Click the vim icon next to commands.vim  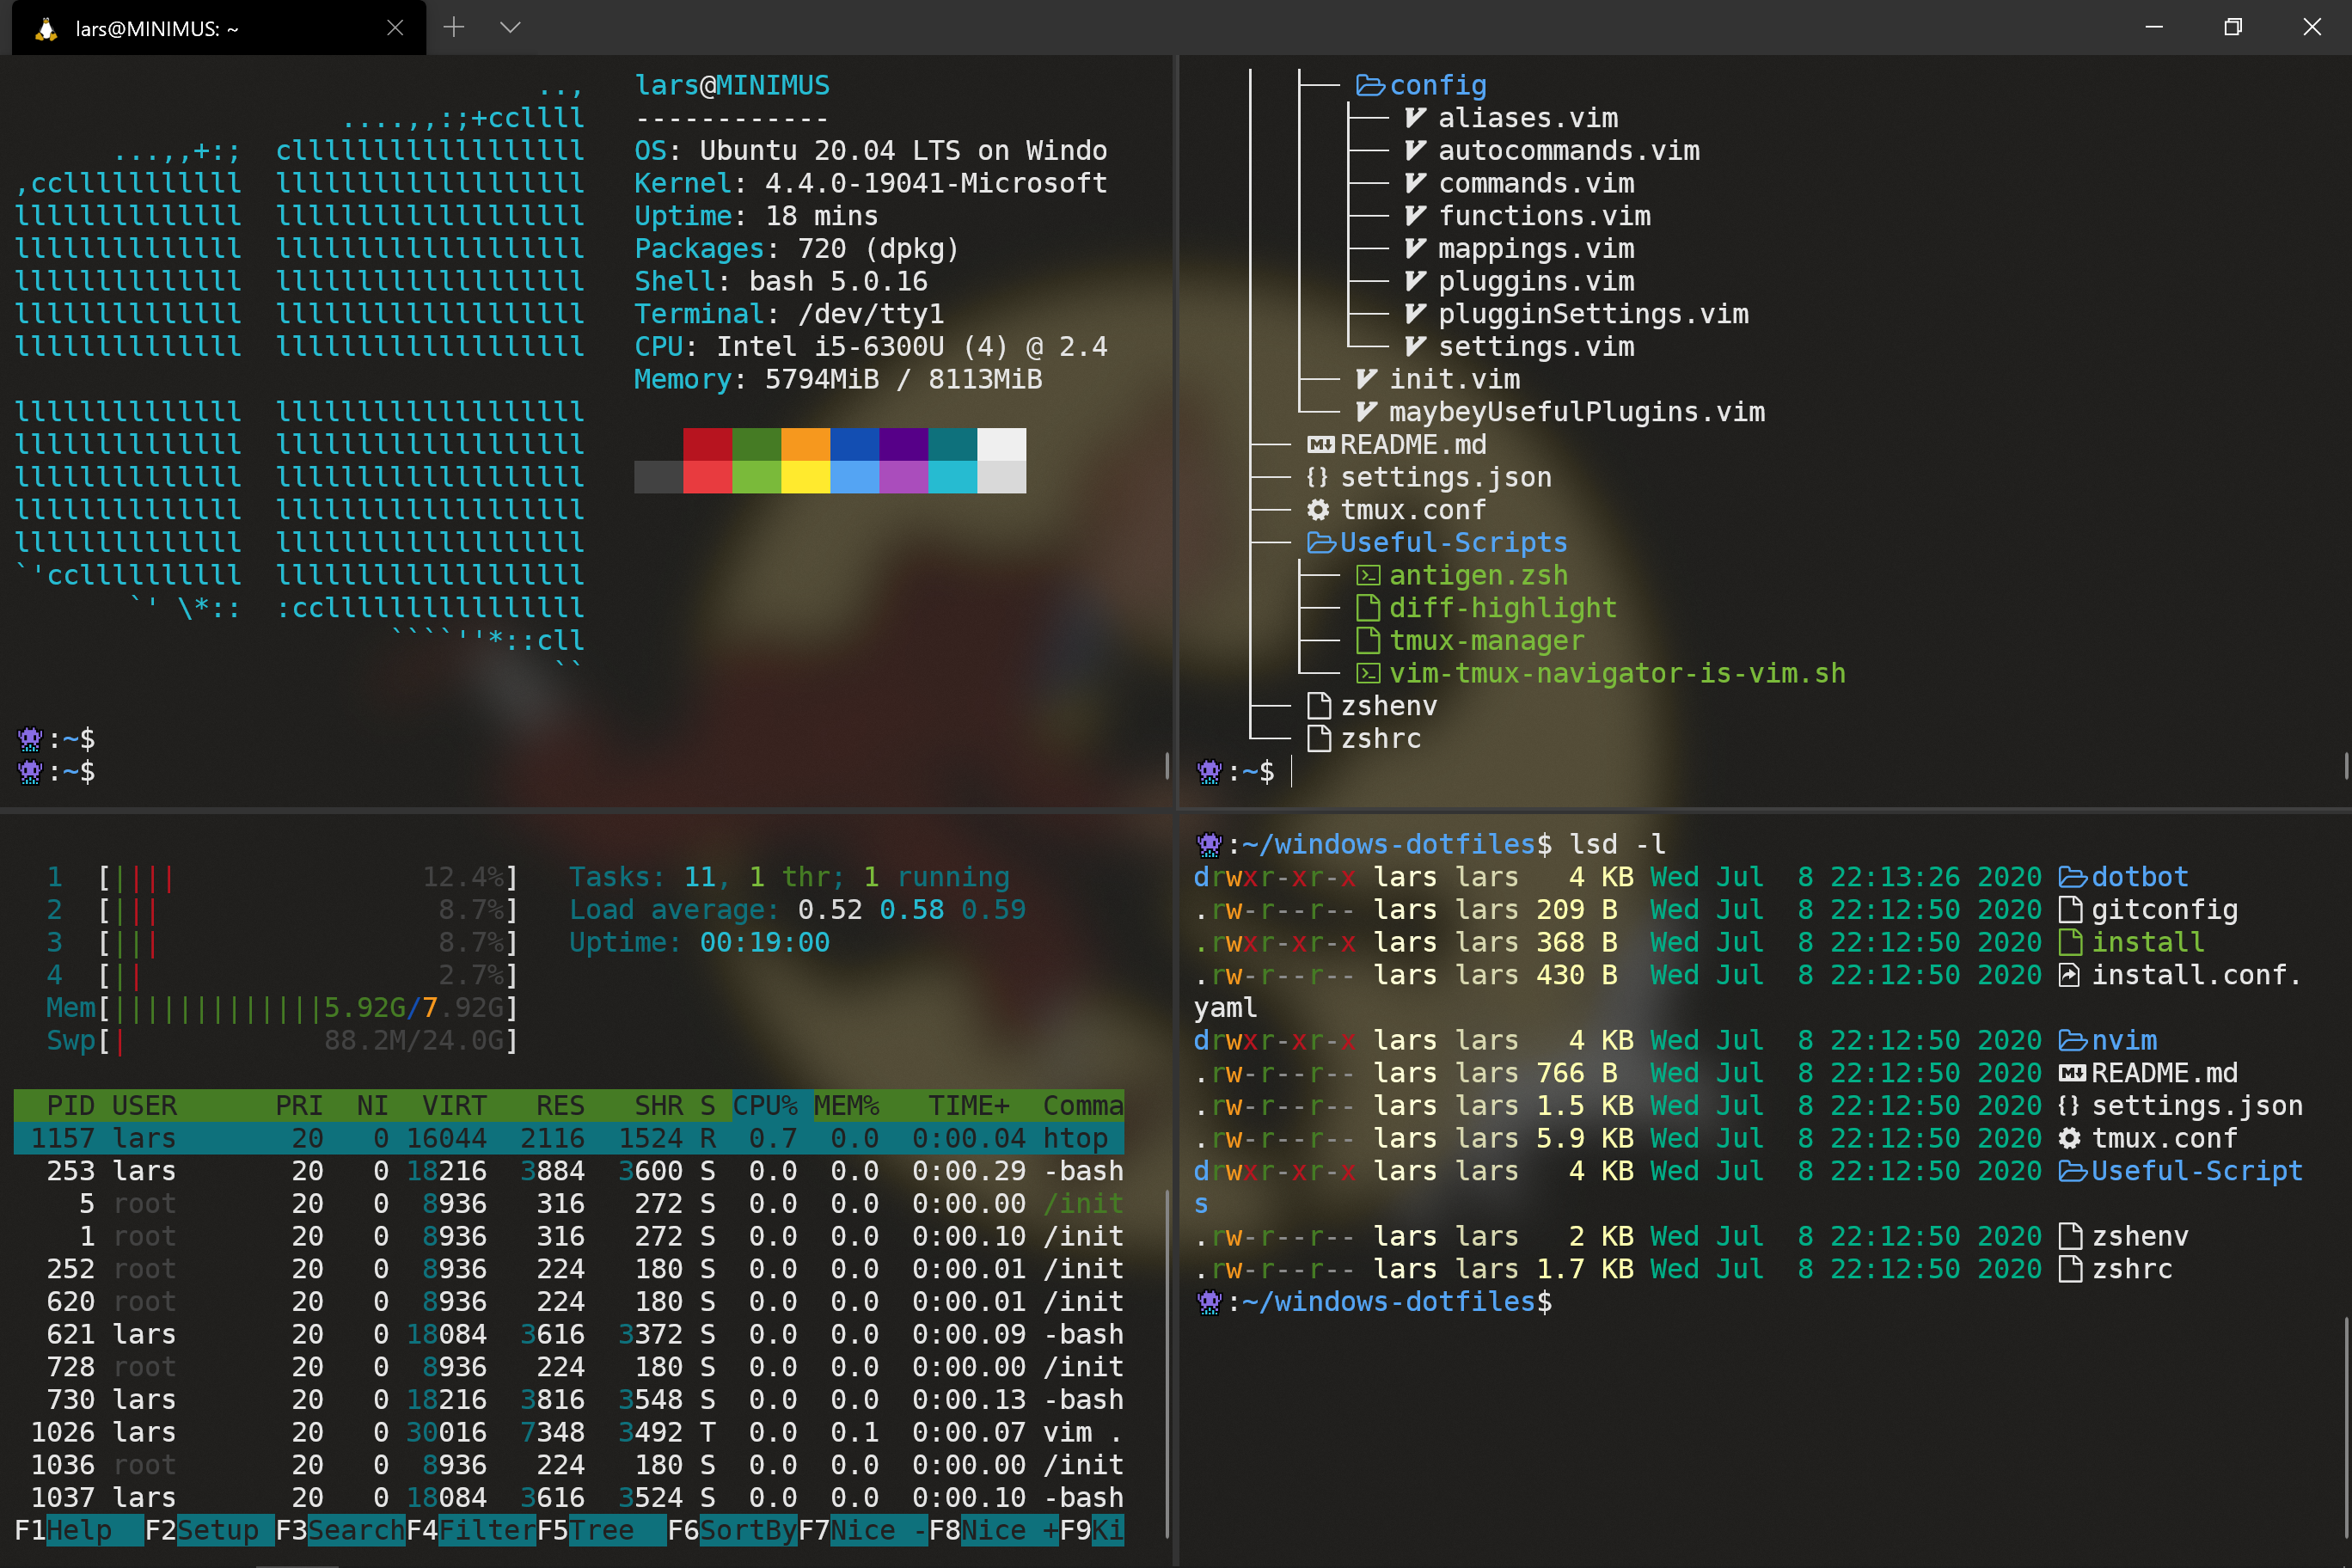tap(1415, 184)
